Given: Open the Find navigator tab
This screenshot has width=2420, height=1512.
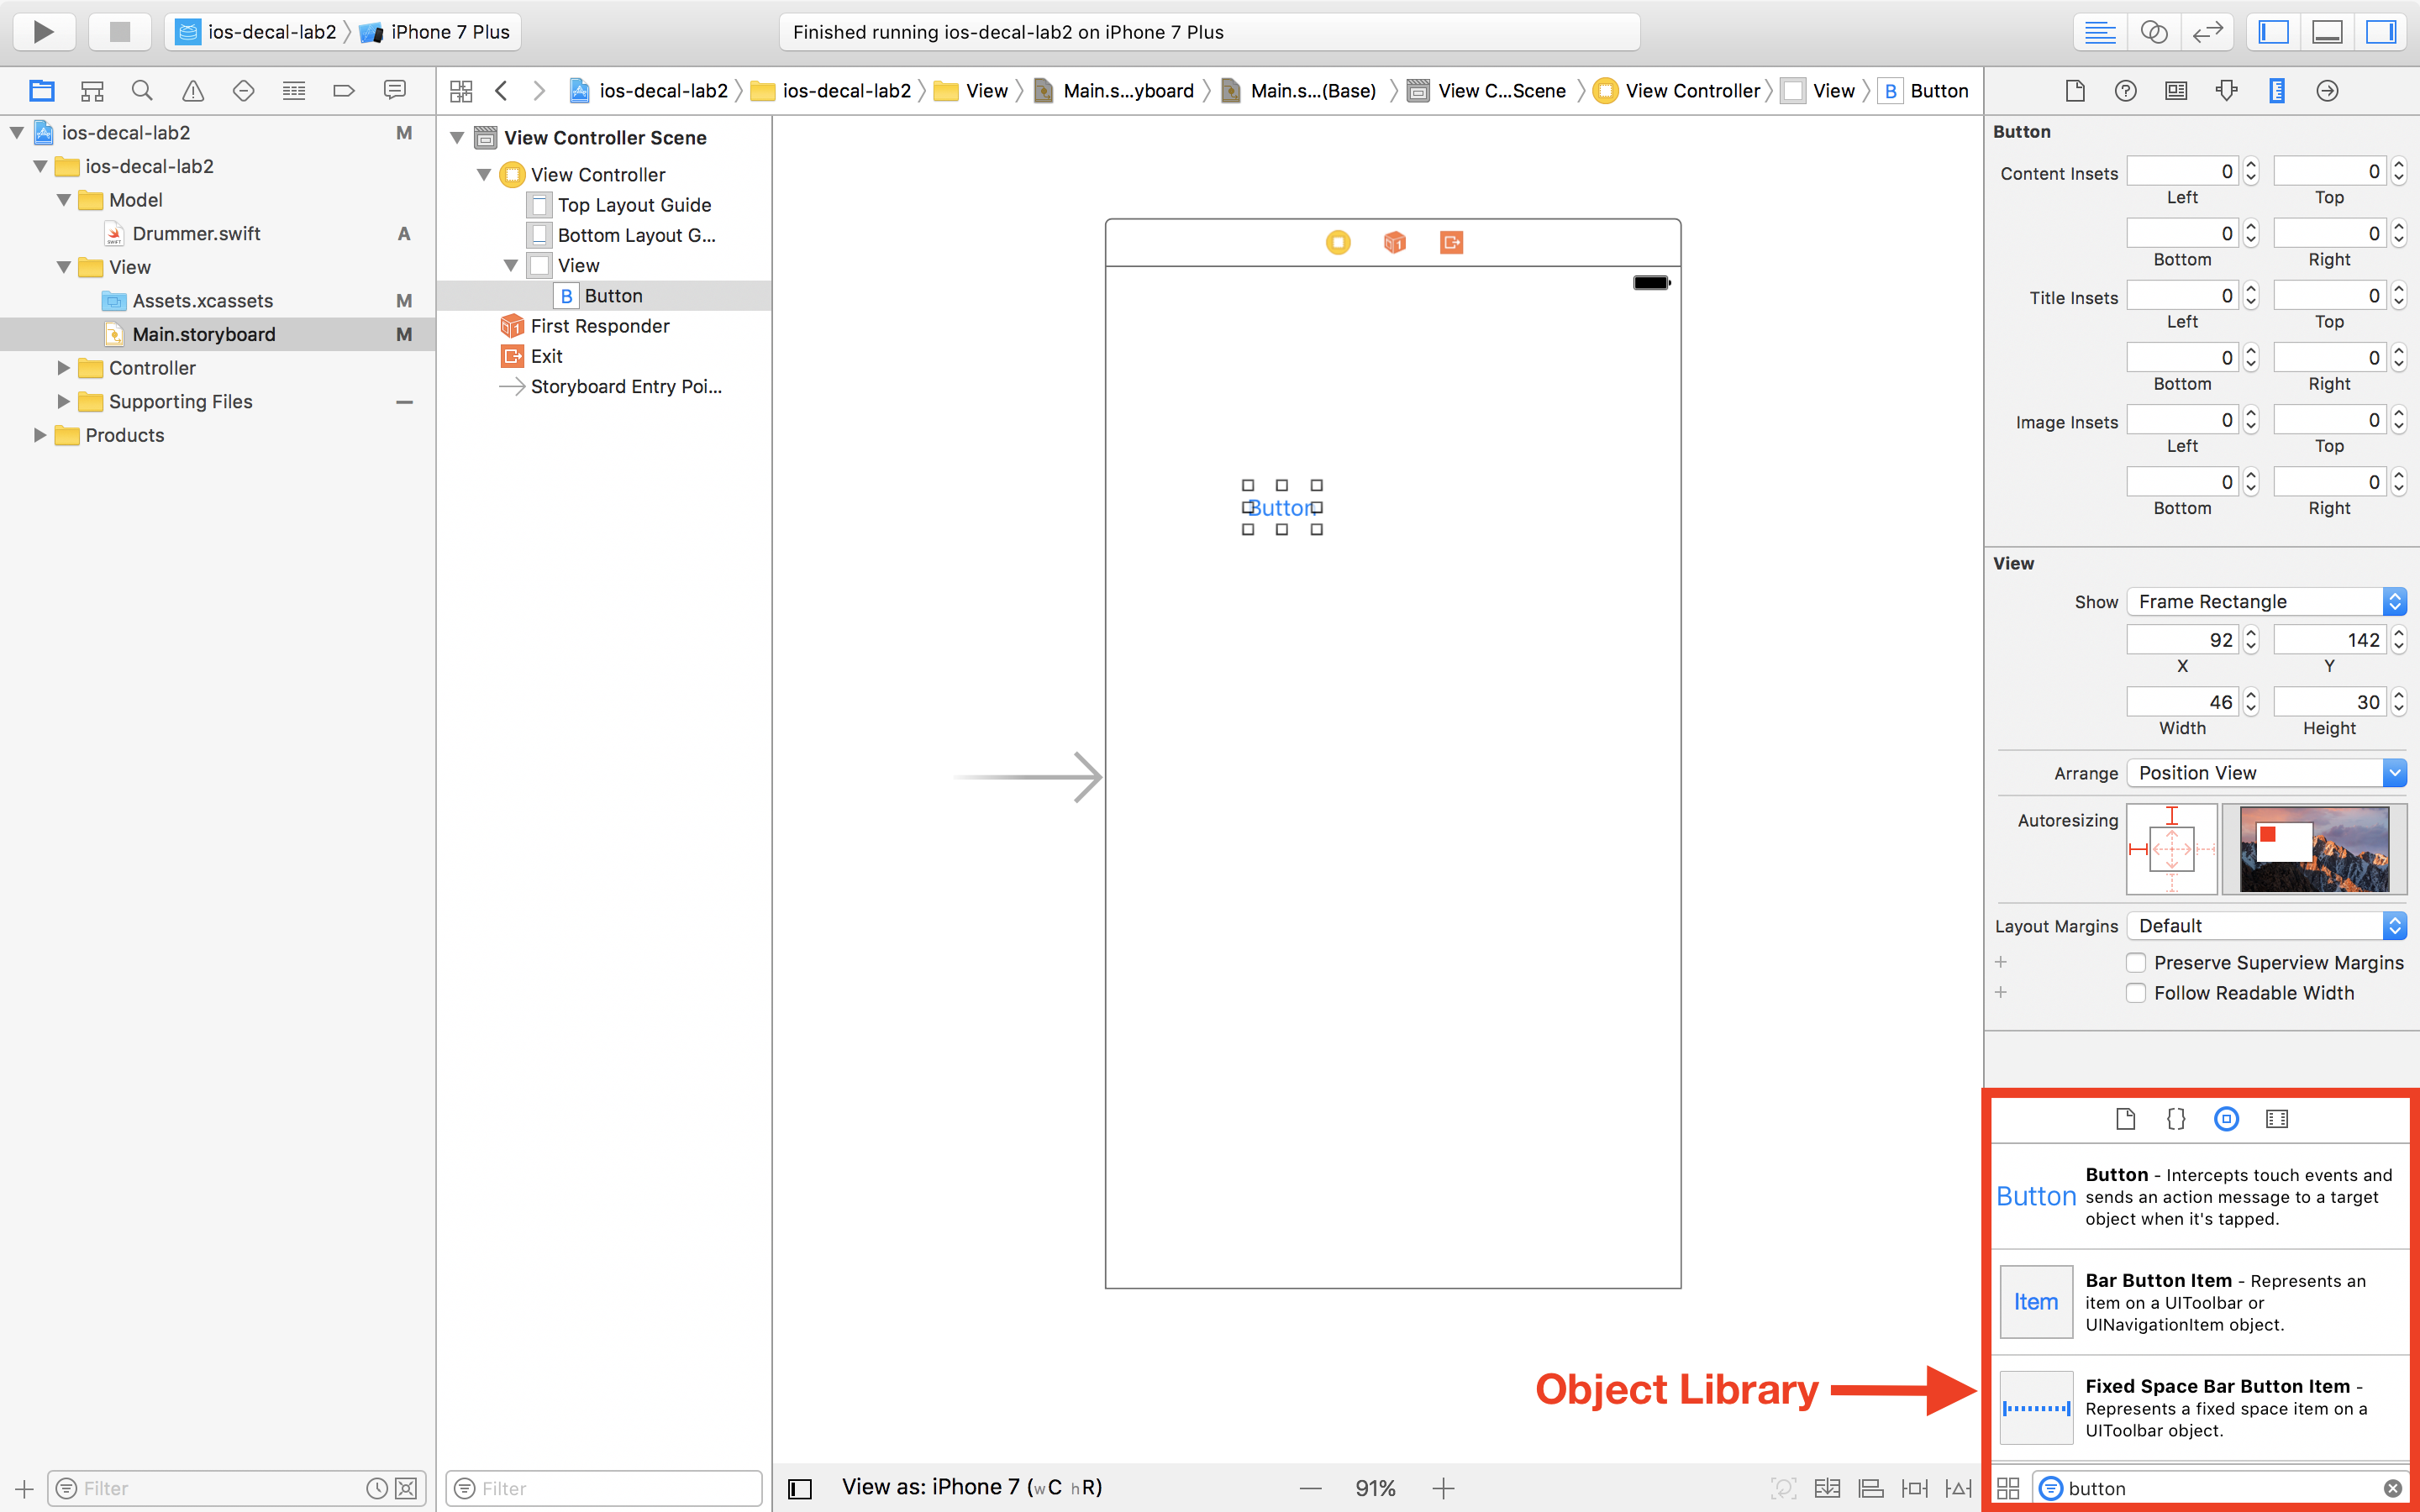Looking at the screenshot, I should [x=142, y=91].
